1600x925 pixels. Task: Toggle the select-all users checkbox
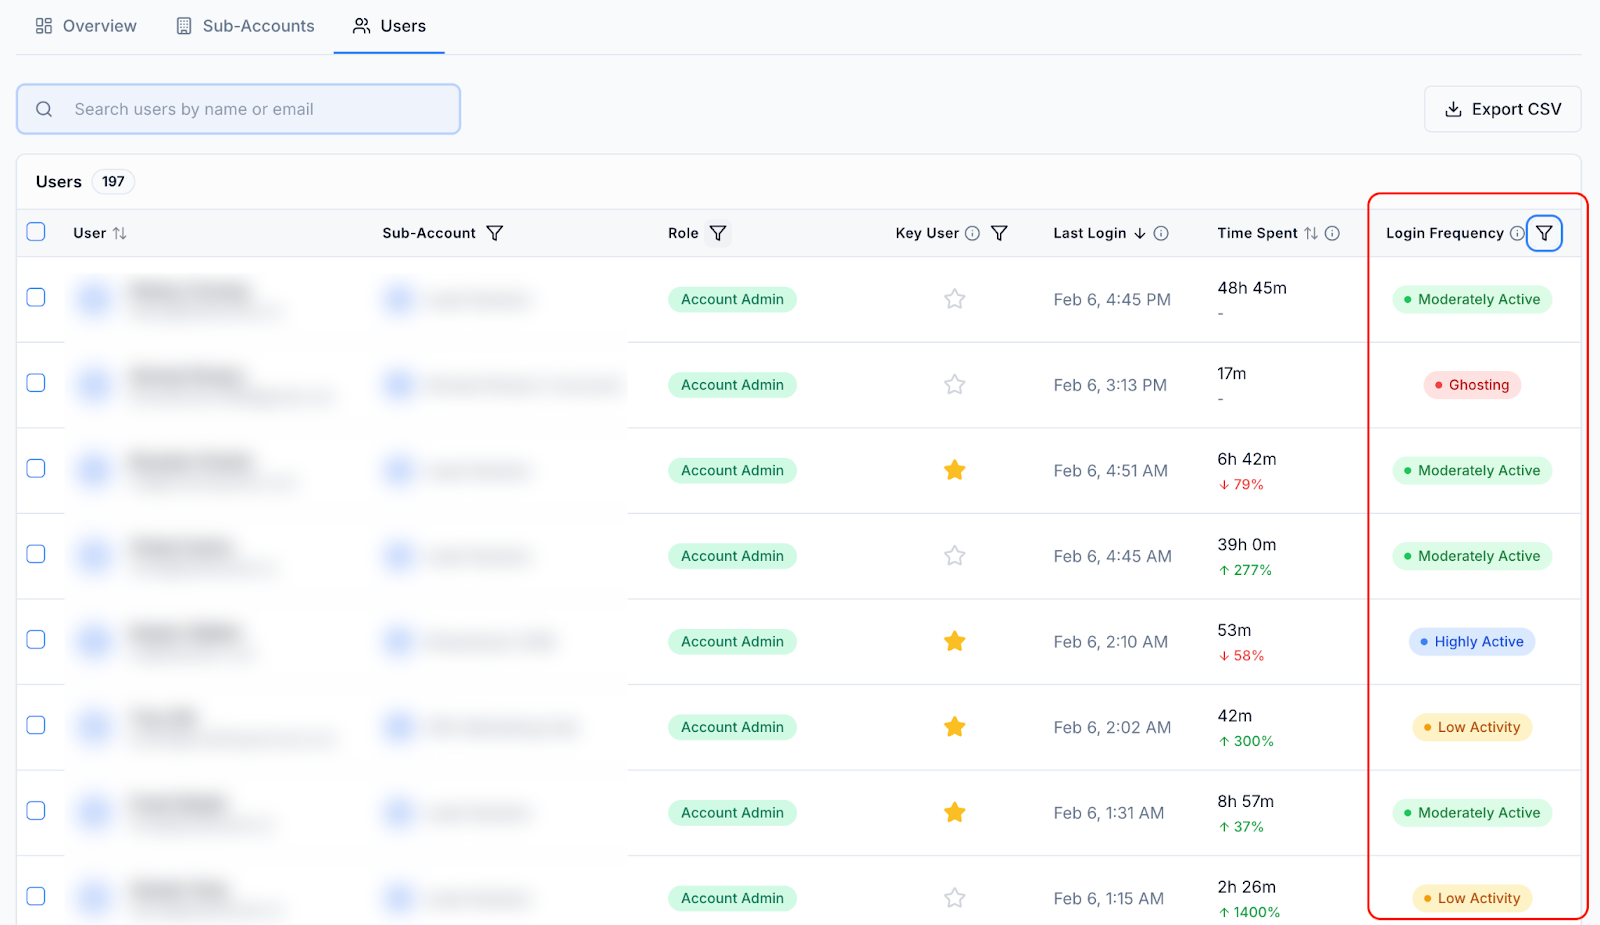tap(36, 232)
